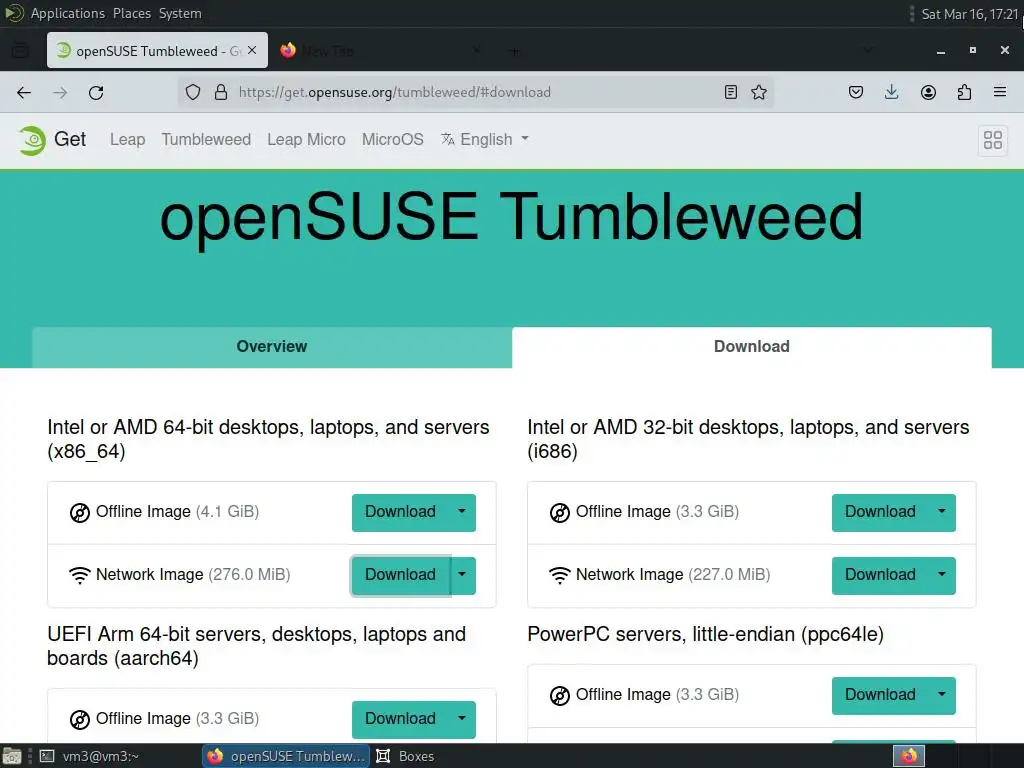Download the ppc64le Offline Image
The height and width of the screenshot is (768, 1024).
[880, 696]
